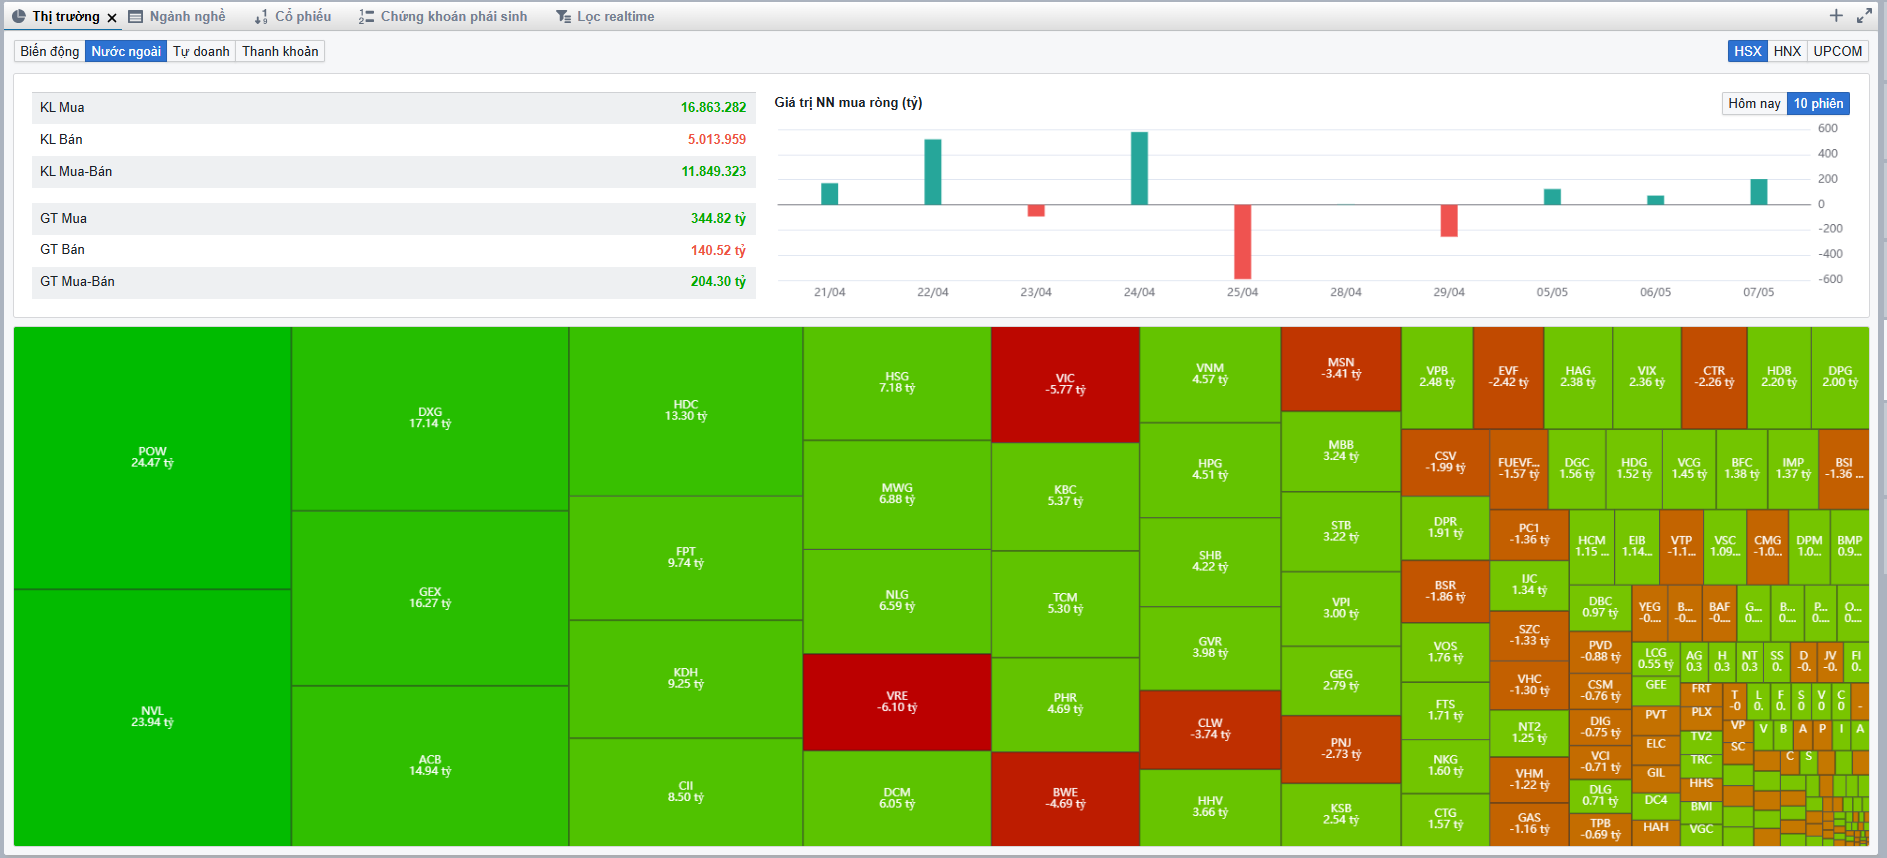Select the red VRE tile

(897, 702)
